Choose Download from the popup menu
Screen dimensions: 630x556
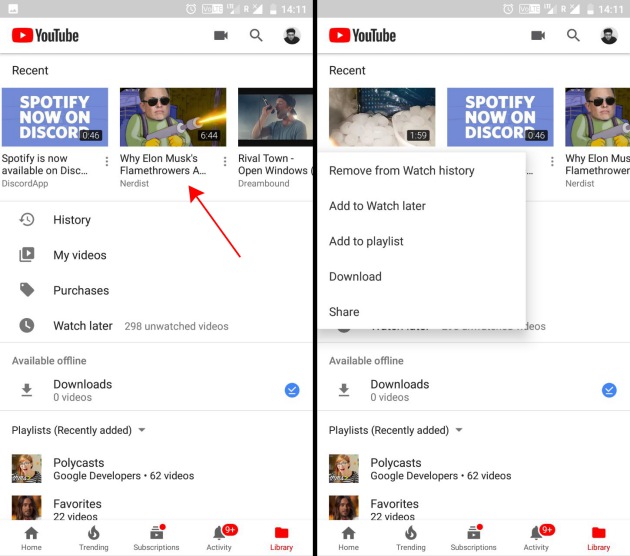click(421, 277)
